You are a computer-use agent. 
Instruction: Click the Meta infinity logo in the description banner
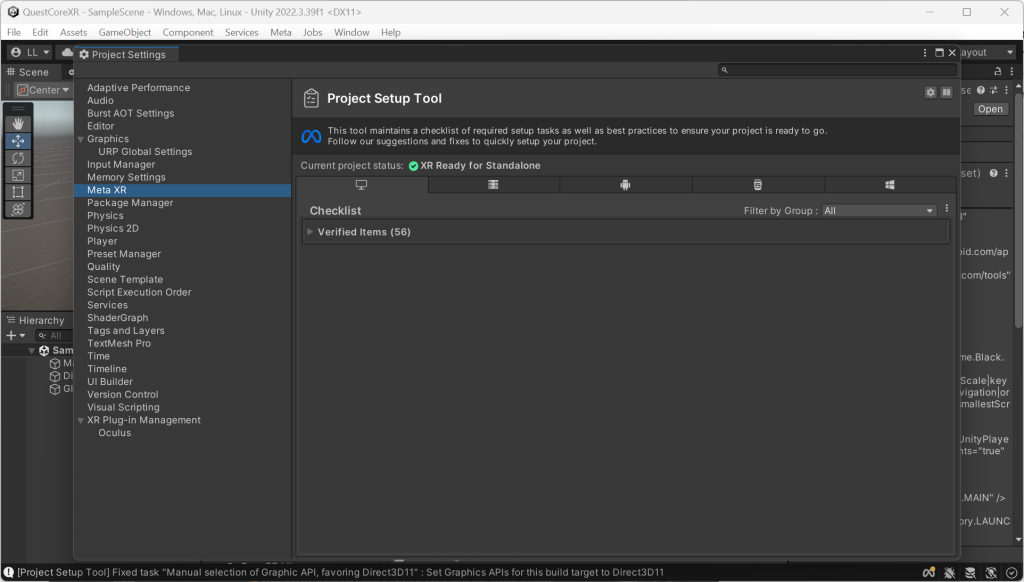[312, 136]
